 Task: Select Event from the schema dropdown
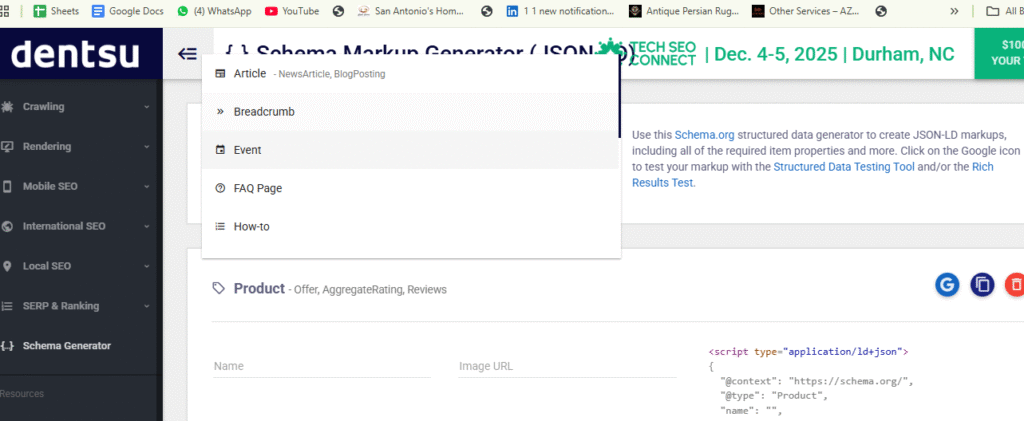point(247,150)
